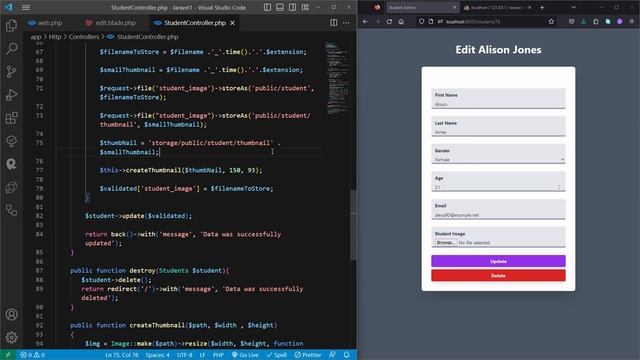The height and width of the screenshot is (360, 640).
Task: Click the Last Name input field
Action: (498, 127)
